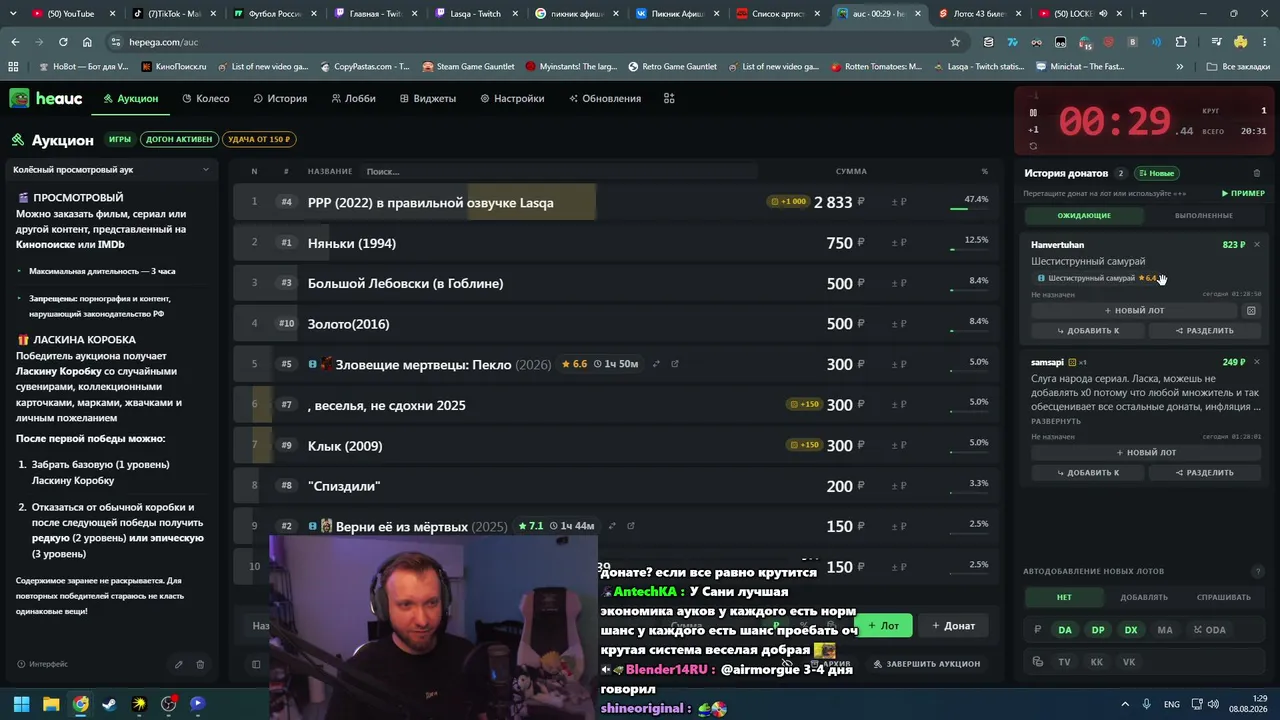Create a new lot from samsapi's donation

pos(1146,453)
